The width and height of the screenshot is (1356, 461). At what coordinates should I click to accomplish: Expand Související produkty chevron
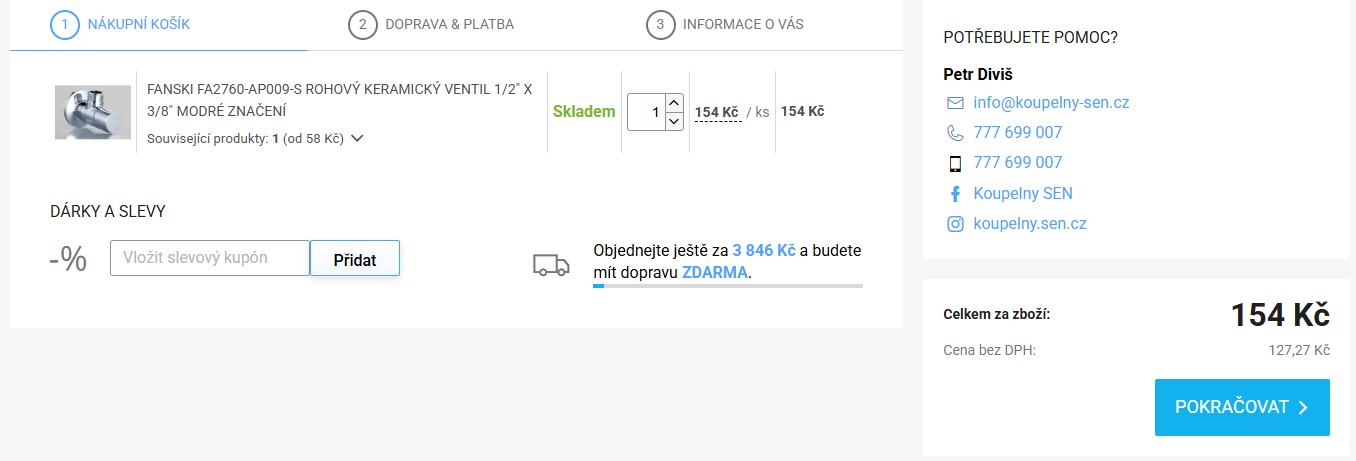tap(357, 139)
